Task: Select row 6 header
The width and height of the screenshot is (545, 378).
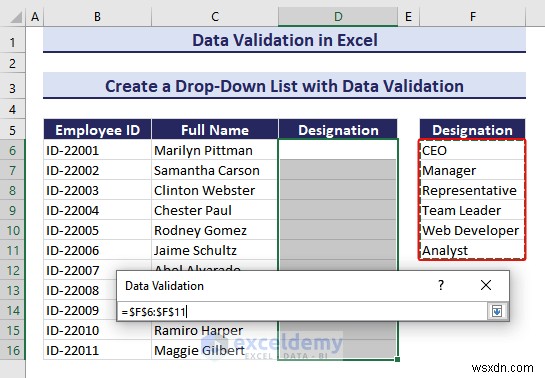Action: point(13,150)
